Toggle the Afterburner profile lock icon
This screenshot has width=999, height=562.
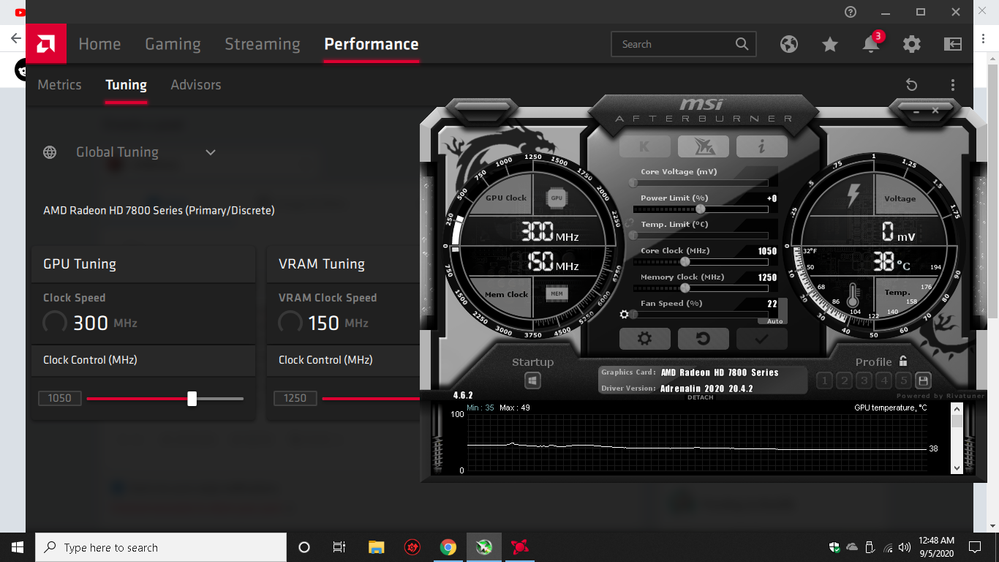pyautogui.click(x=903, y=361)
